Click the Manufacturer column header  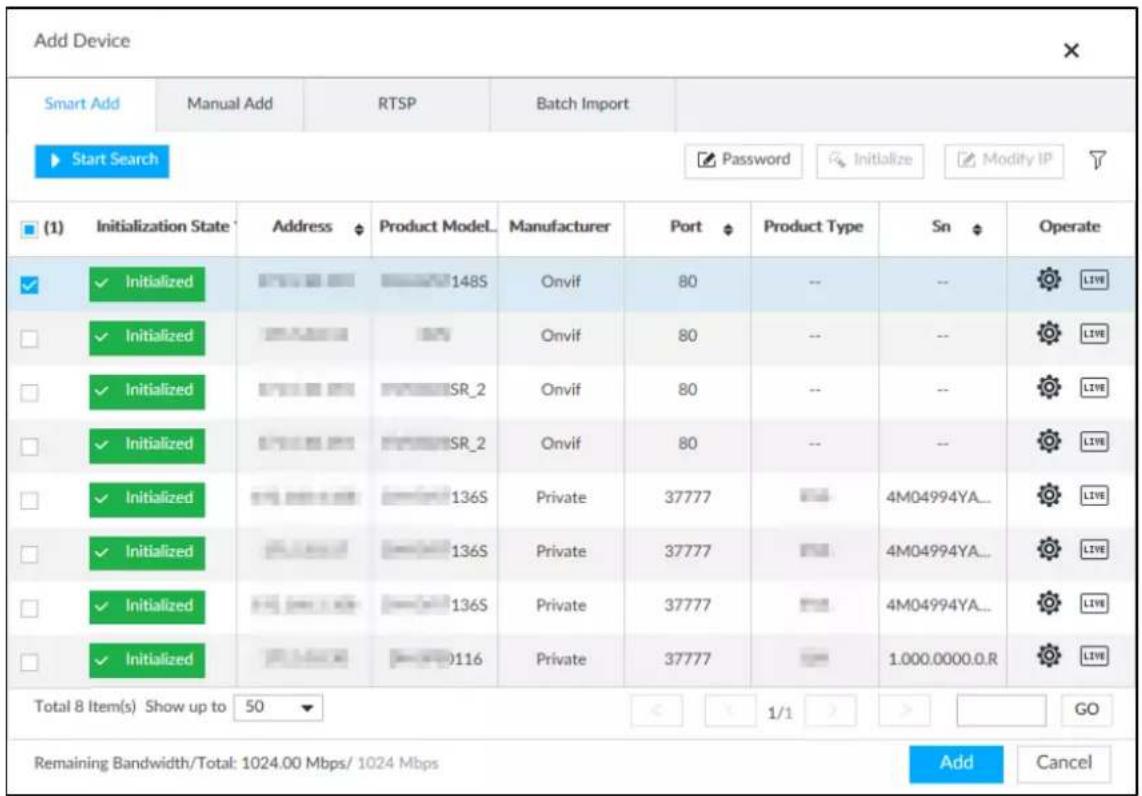[x=559, y=227]
